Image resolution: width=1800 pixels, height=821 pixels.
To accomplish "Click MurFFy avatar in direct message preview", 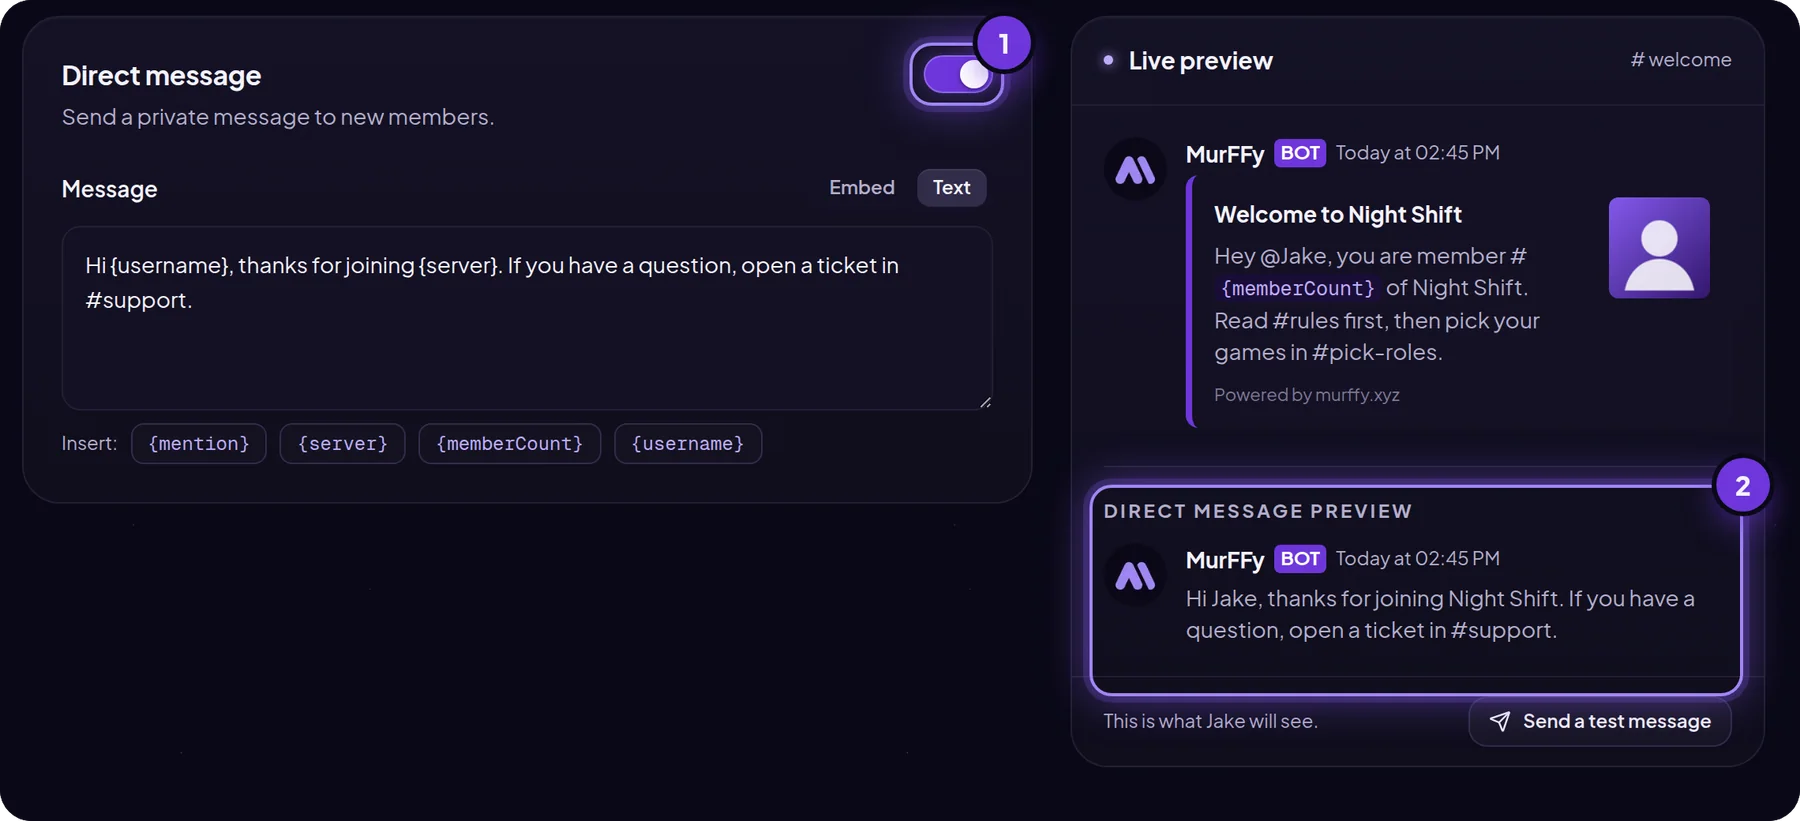I will point(1135,576).
